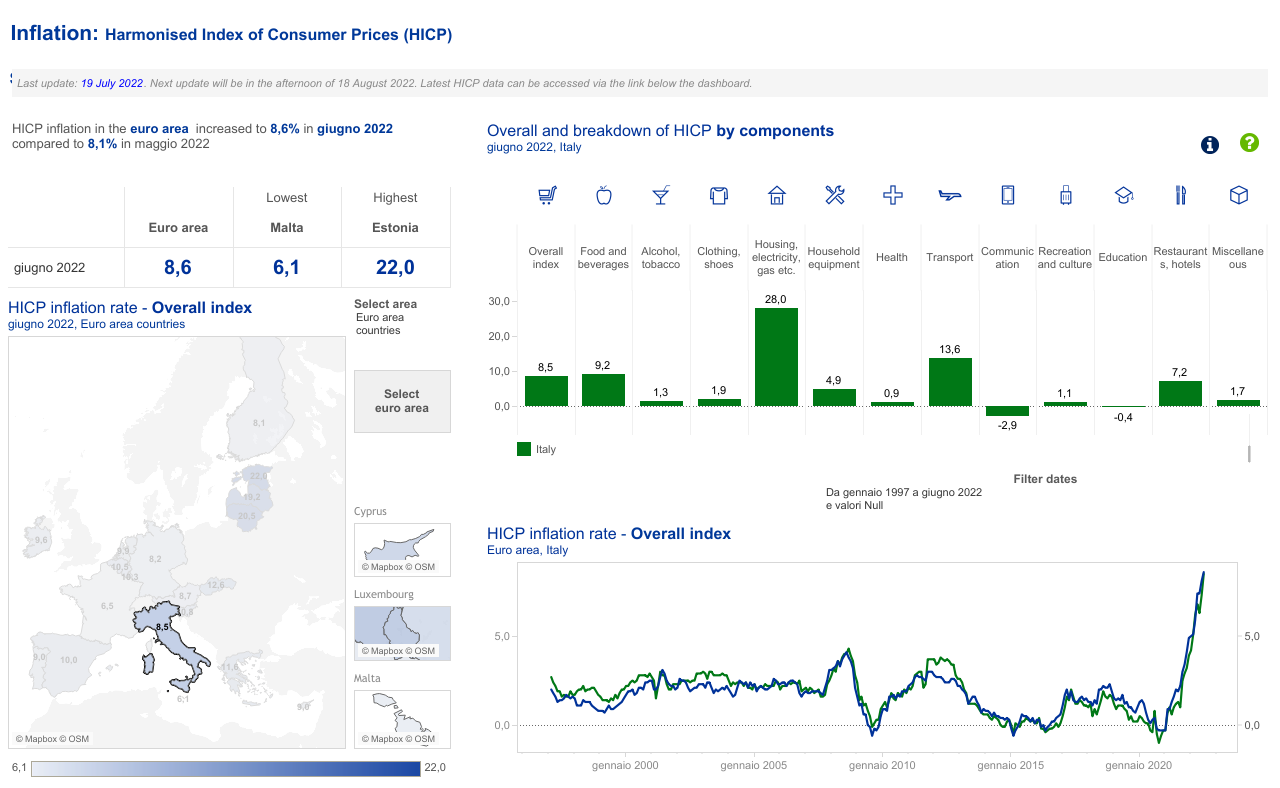
Task: Click the smartphone Communication icon
Action: pos(1007,196)
